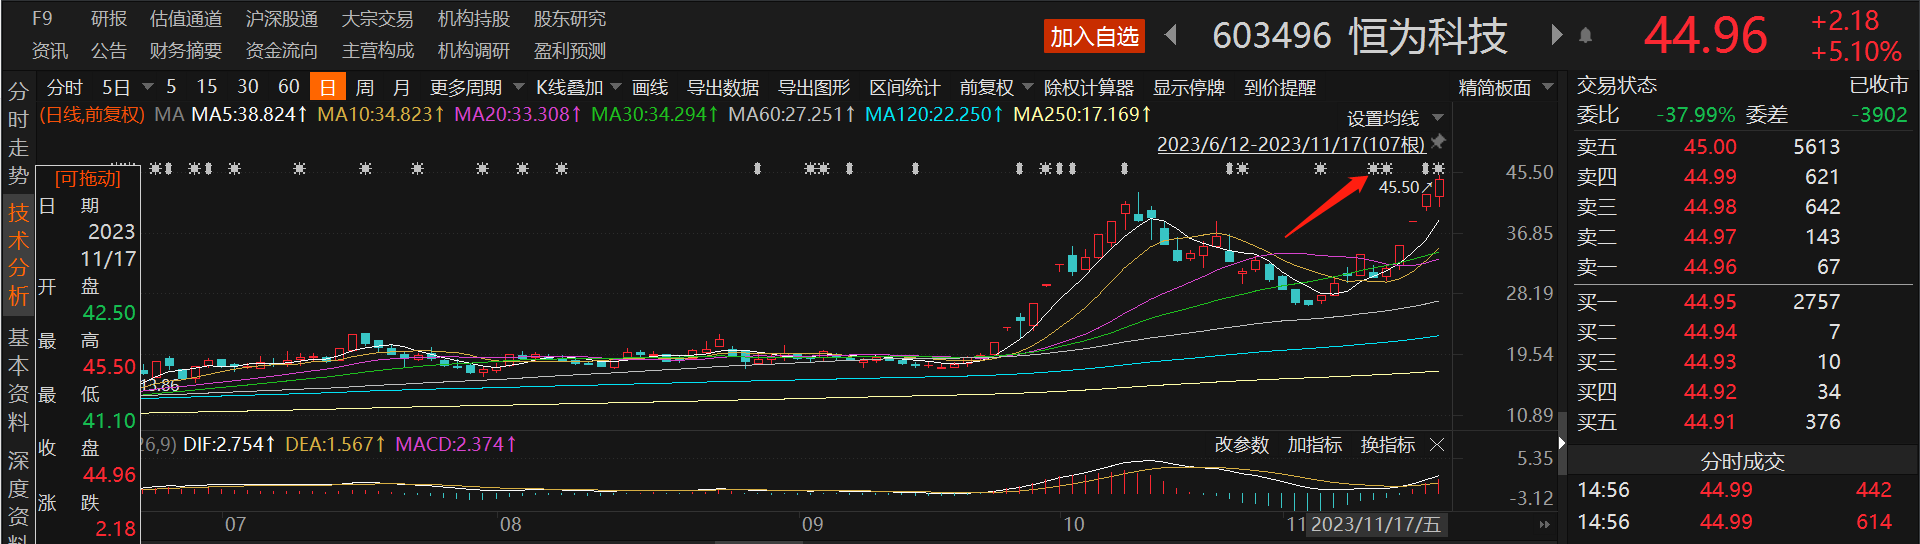Switch to 技术分析 side tab
This screenshot has width=1920, height=544.
[x=18, y=254]
